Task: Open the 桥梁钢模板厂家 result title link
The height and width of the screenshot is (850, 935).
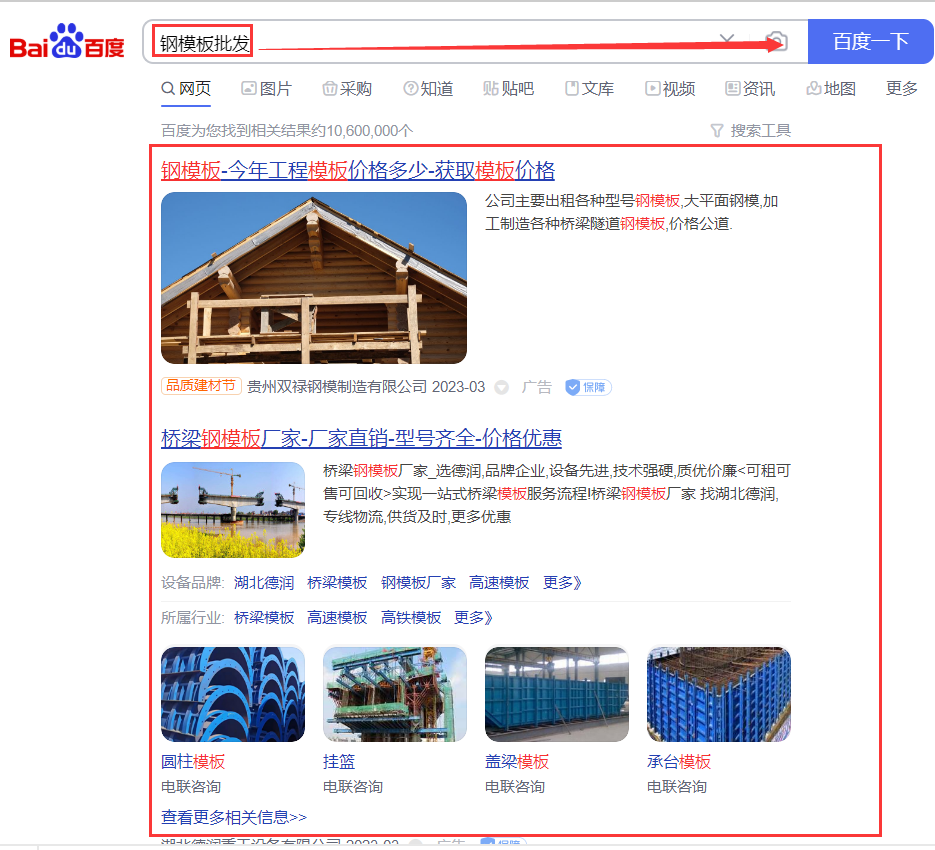Action: [361, 438]
